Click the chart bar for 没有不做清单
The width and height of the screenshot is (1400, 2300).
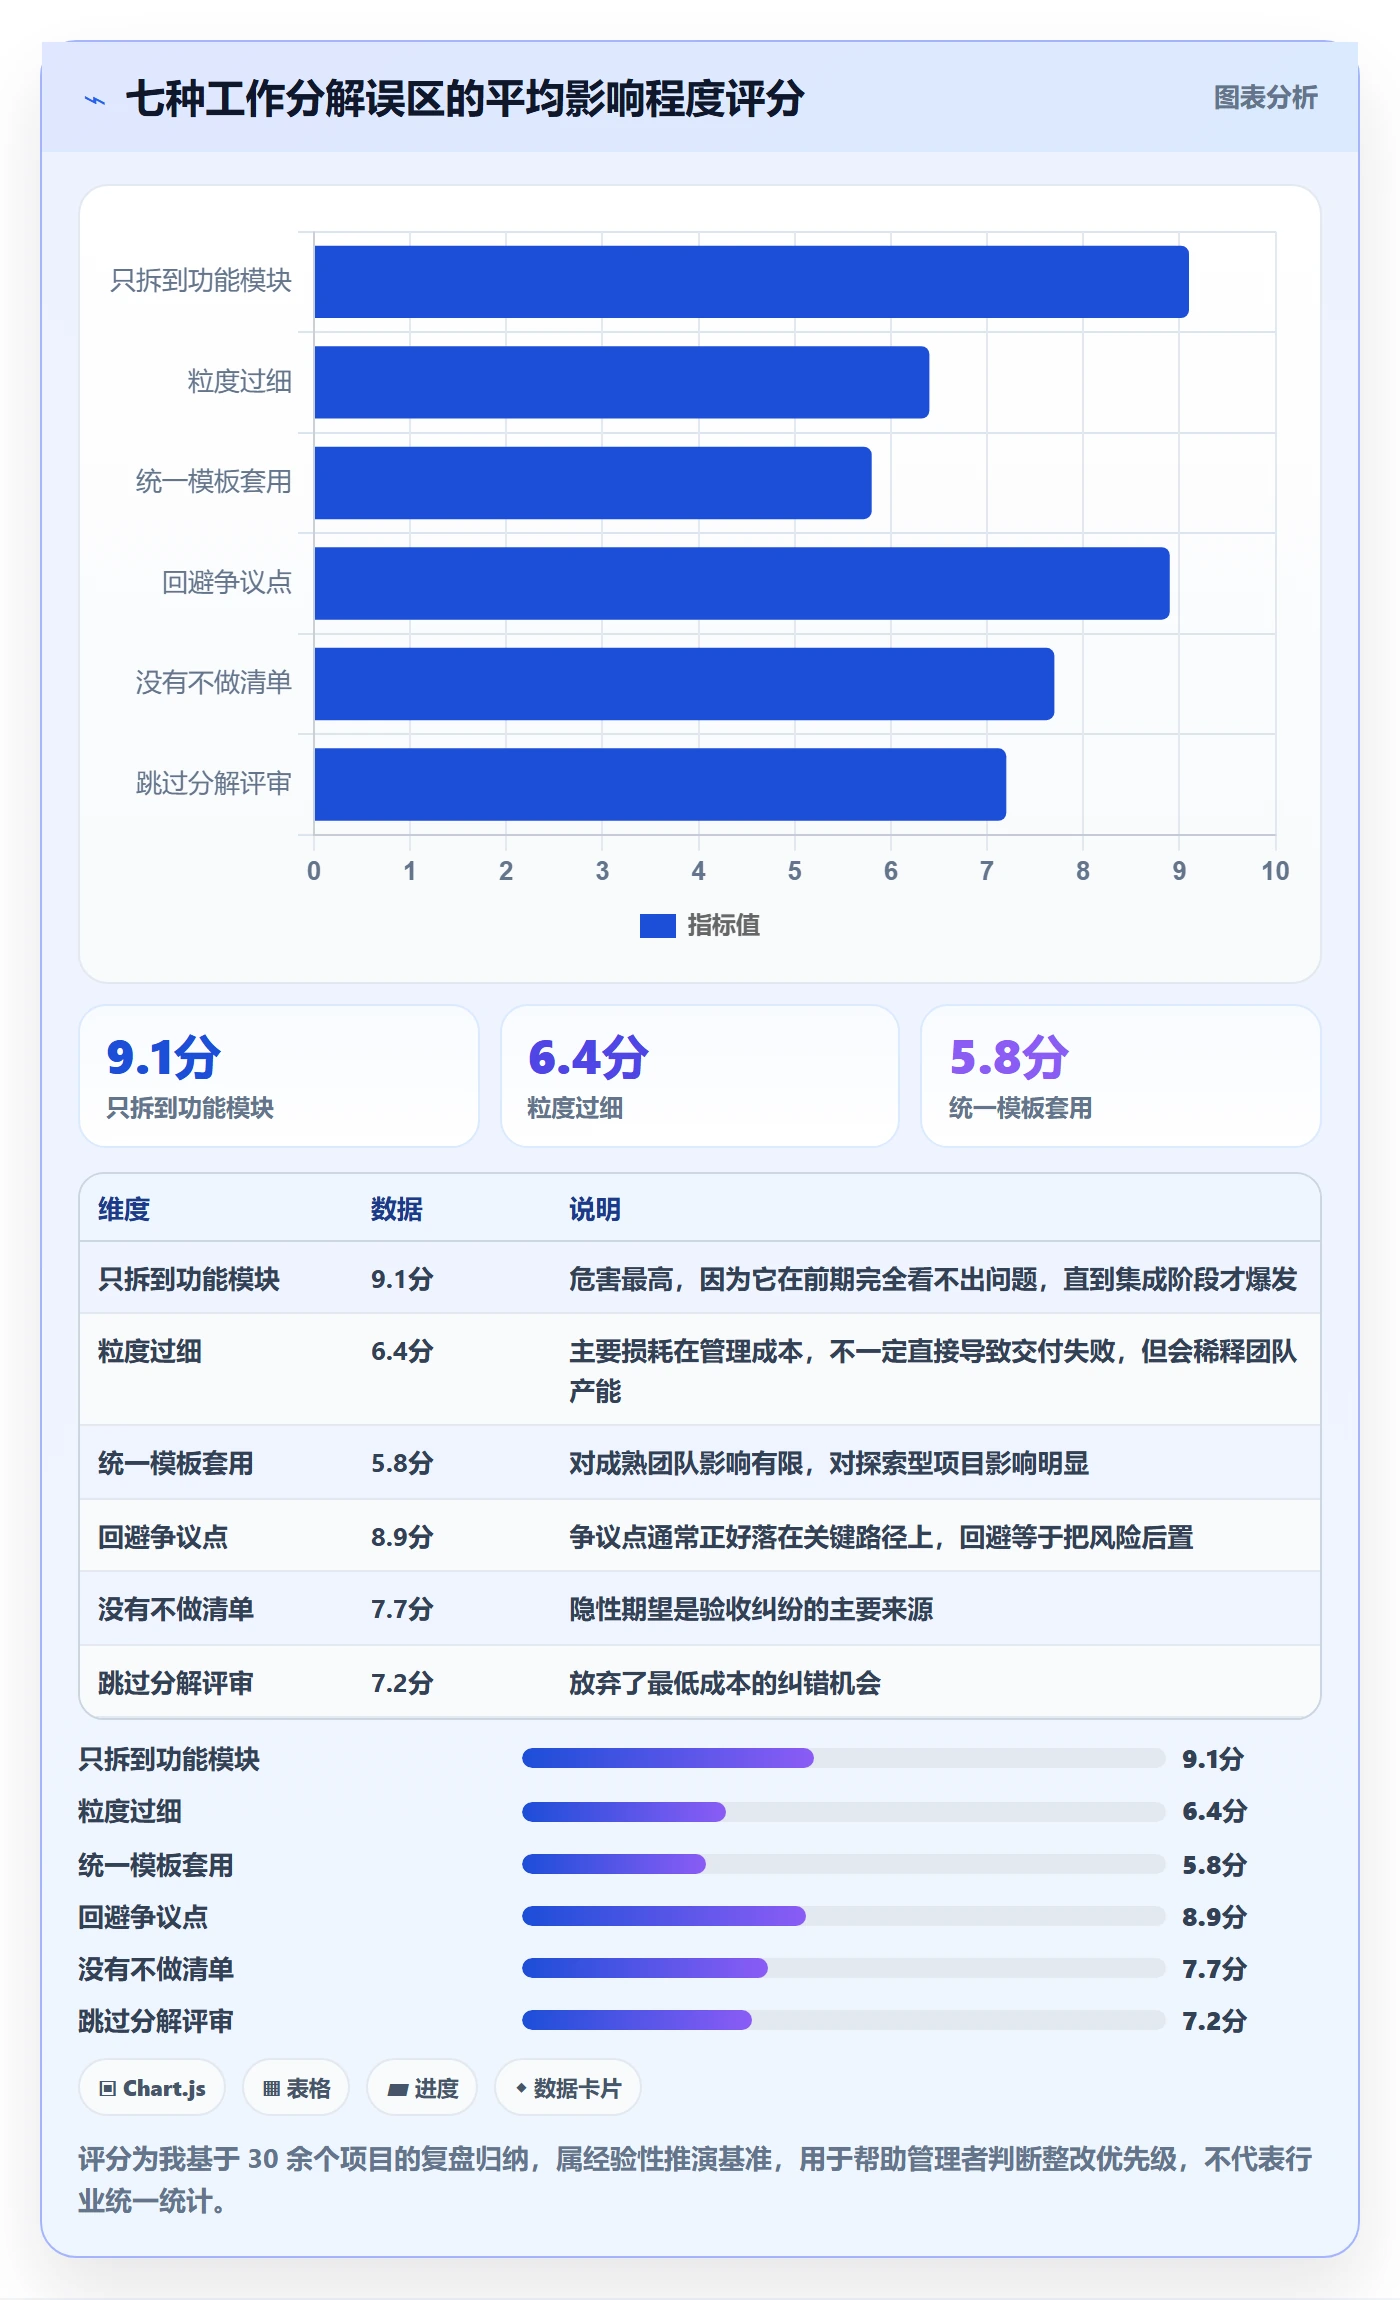684,684
